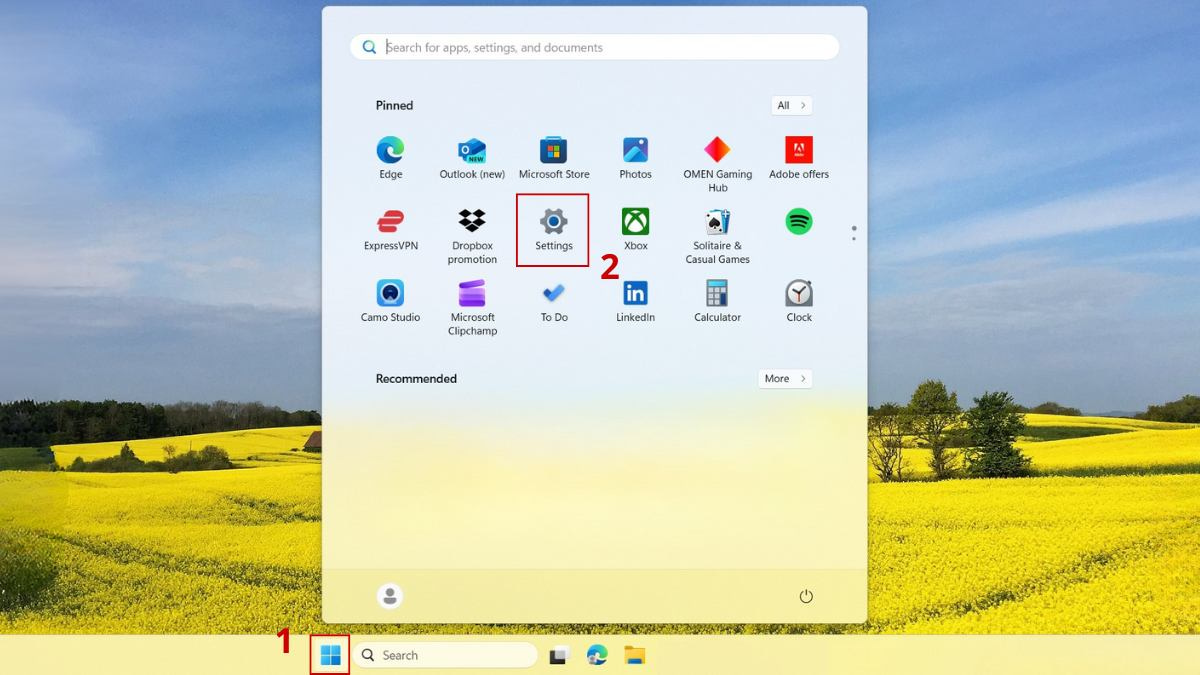Open the Settings gear app
The image size is (1200, 675).
click(x=553, y=230)
